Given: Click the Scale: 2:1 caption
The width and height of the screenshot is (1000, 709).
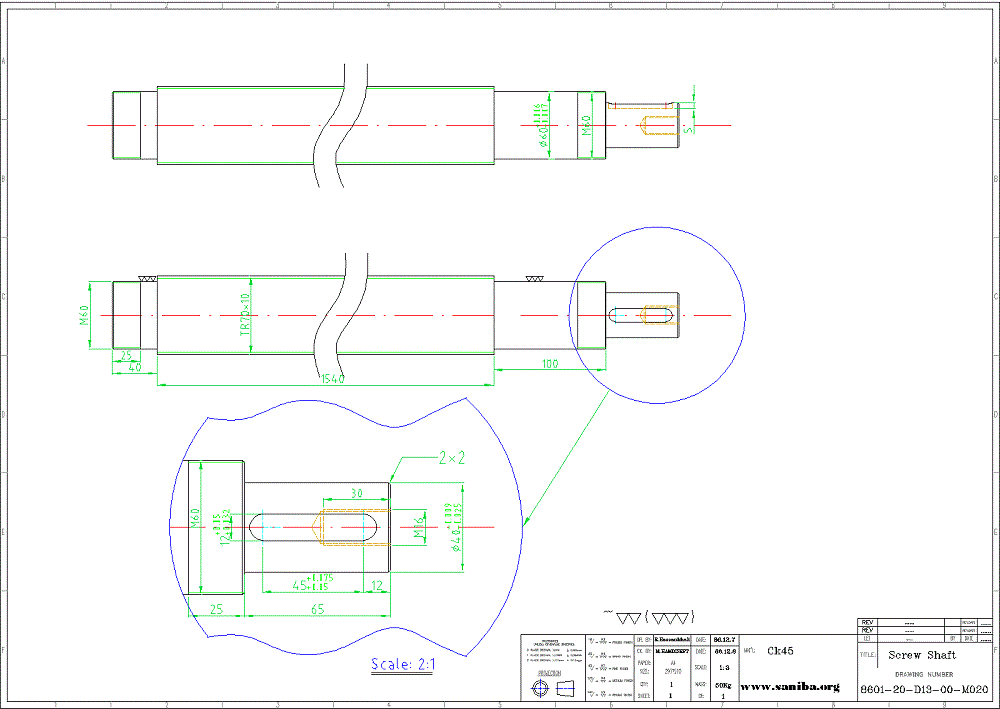Looking at the screenshot, I should tap(403, 664).
